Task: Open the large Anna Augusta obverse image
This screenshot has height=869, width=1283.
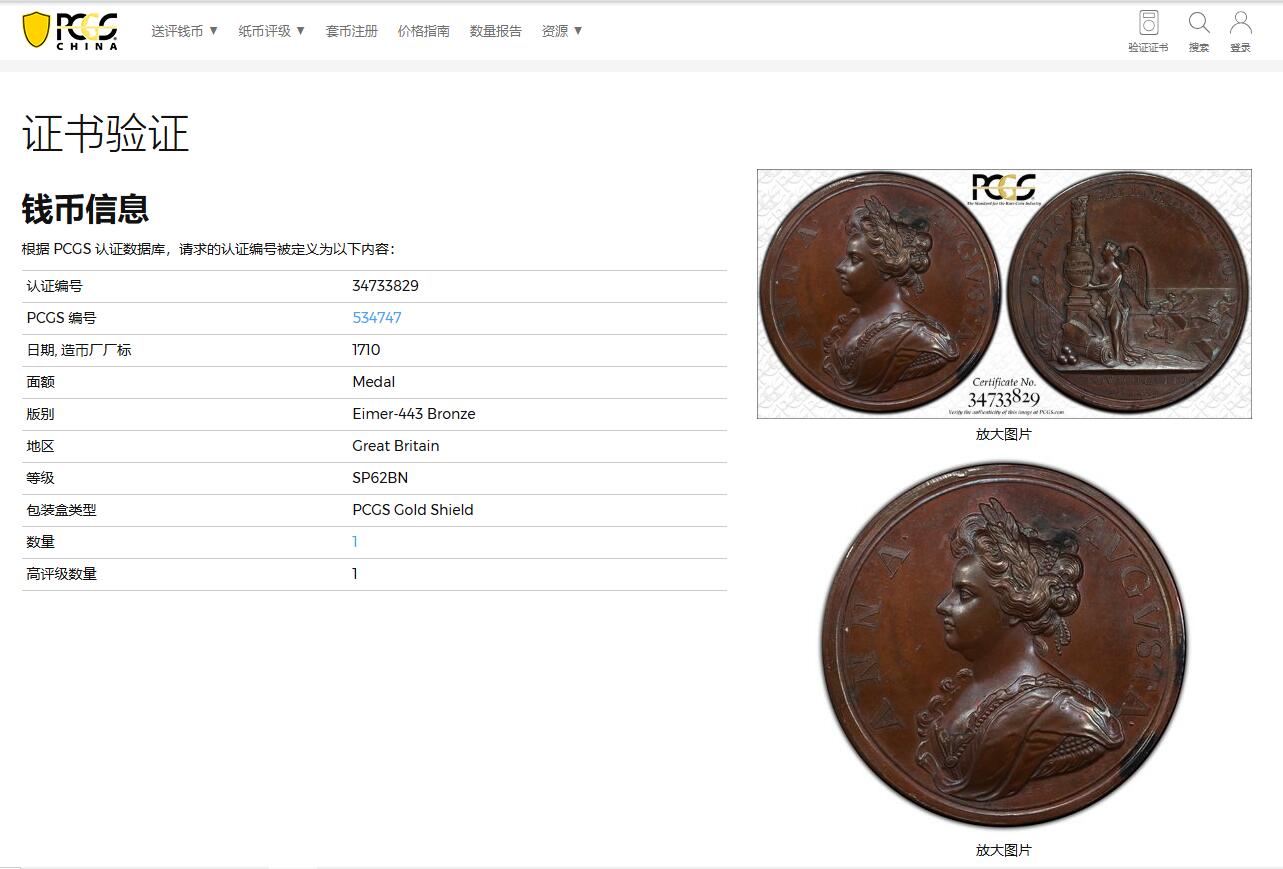Action: tap(1004, 645)
